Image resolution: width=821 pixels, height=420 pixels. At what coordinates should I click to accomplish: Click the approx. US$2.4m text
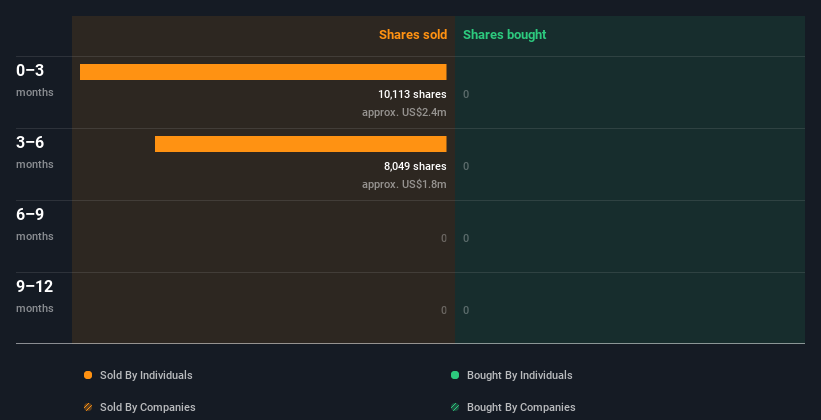[x=404, y=112]
